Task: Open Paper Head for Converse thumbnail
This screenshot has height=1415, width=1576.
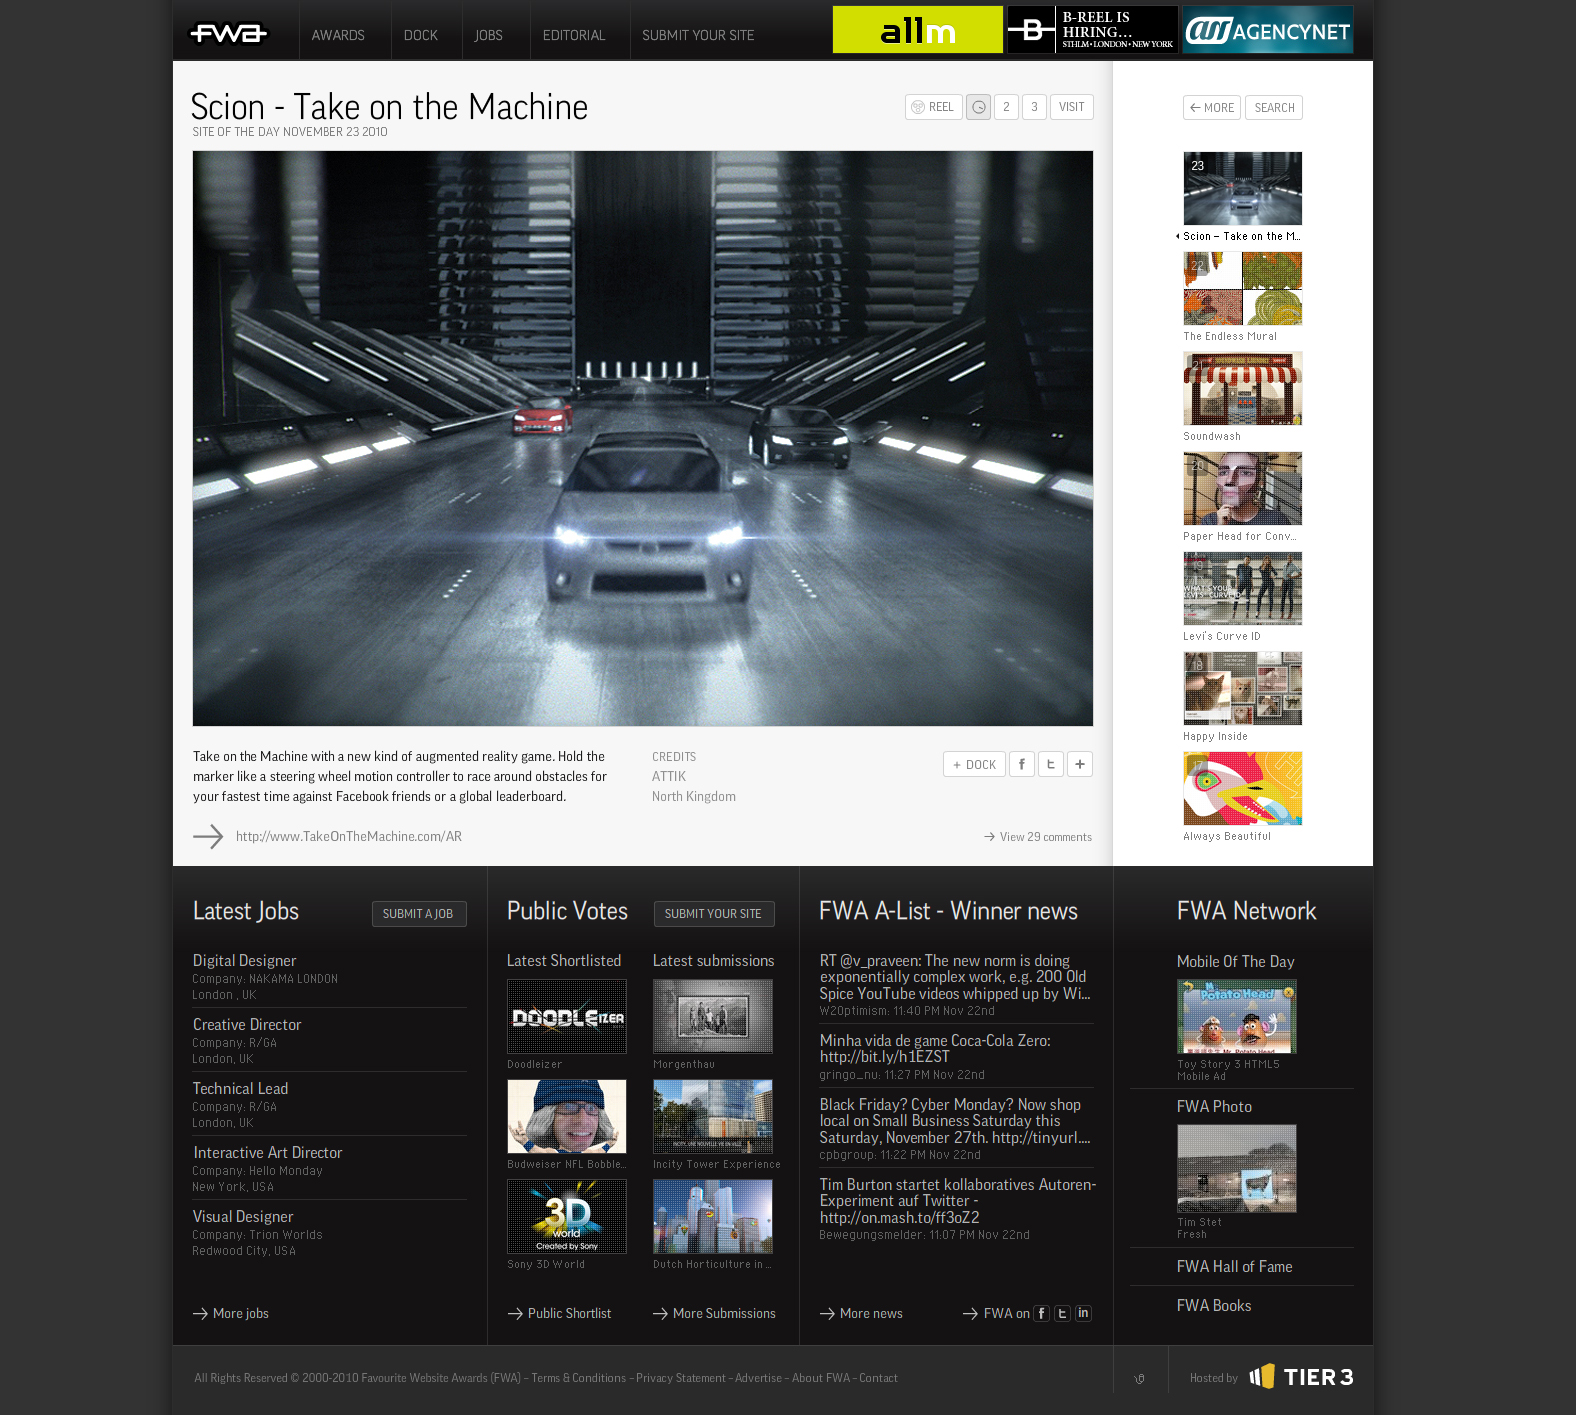Action: click(x=1243, y=488)
